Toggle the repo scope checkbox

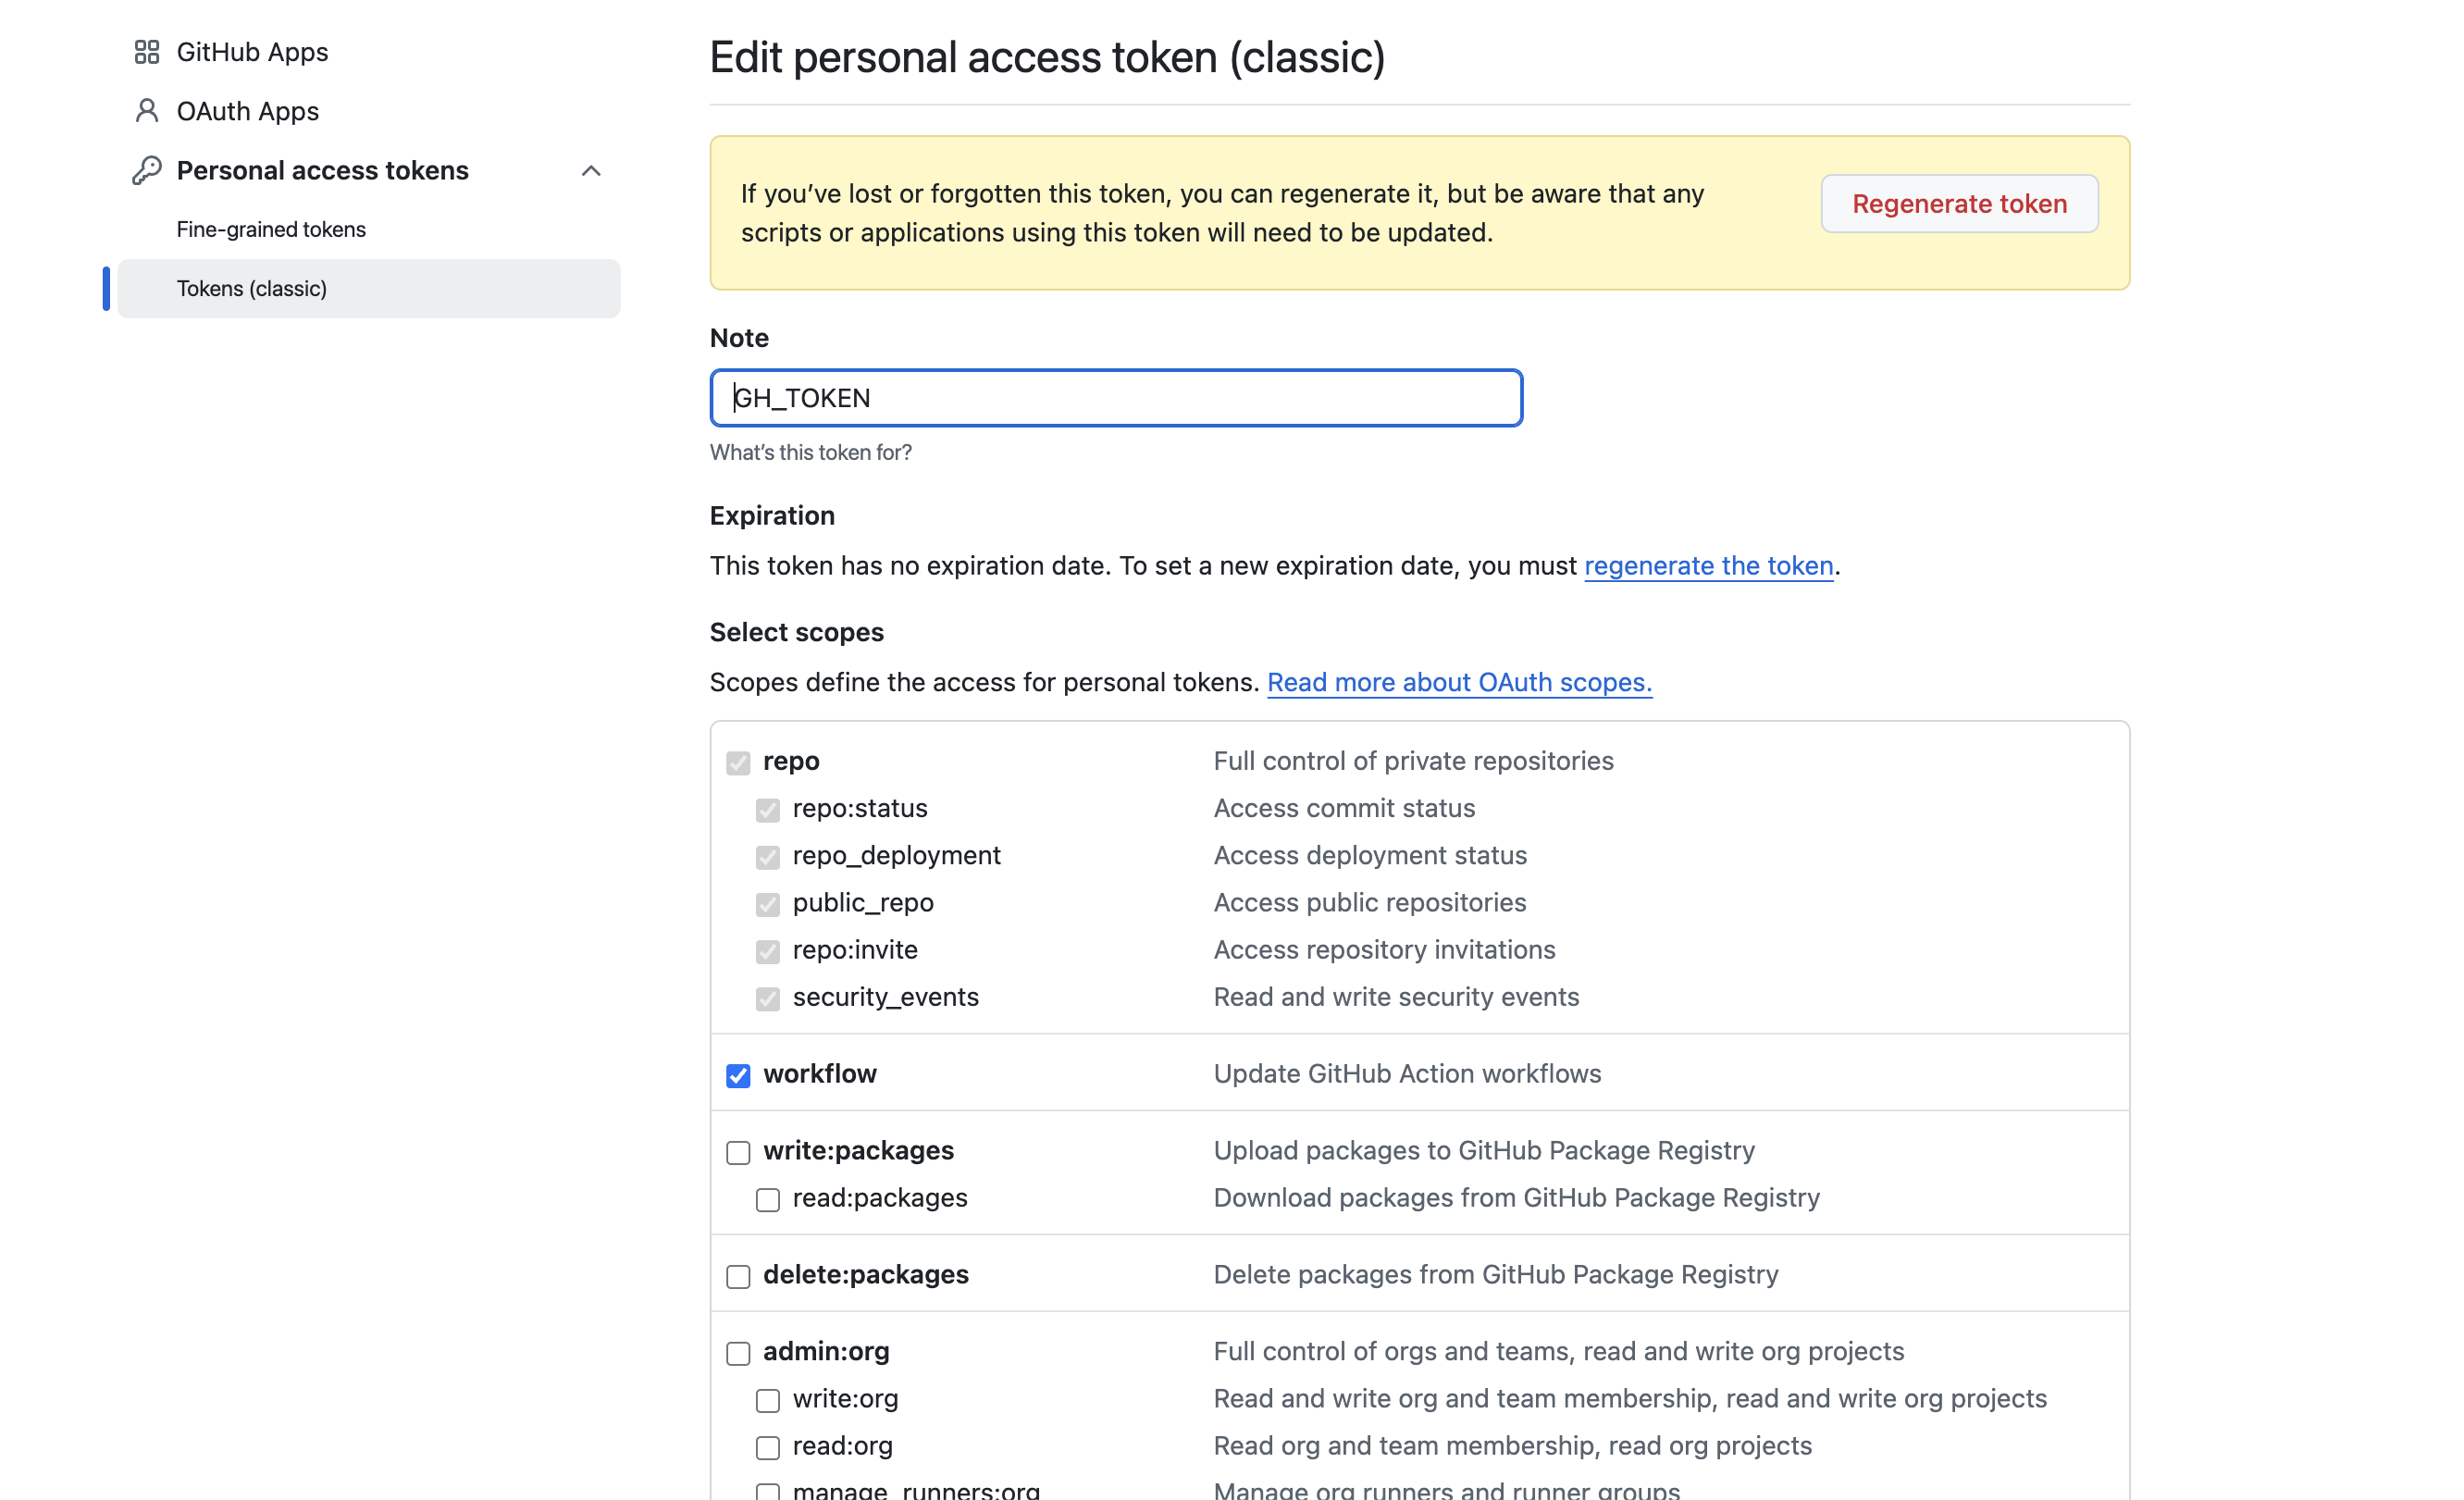point(738,763)
